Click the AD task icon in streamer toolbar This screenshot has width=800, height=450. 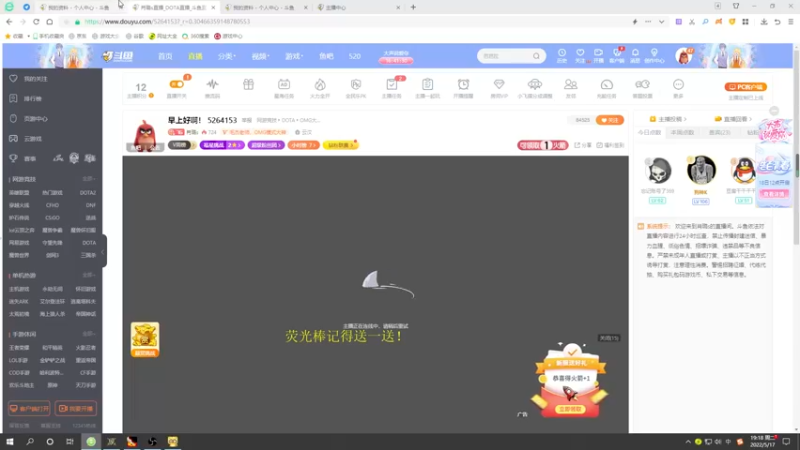(x=284, y=84)
